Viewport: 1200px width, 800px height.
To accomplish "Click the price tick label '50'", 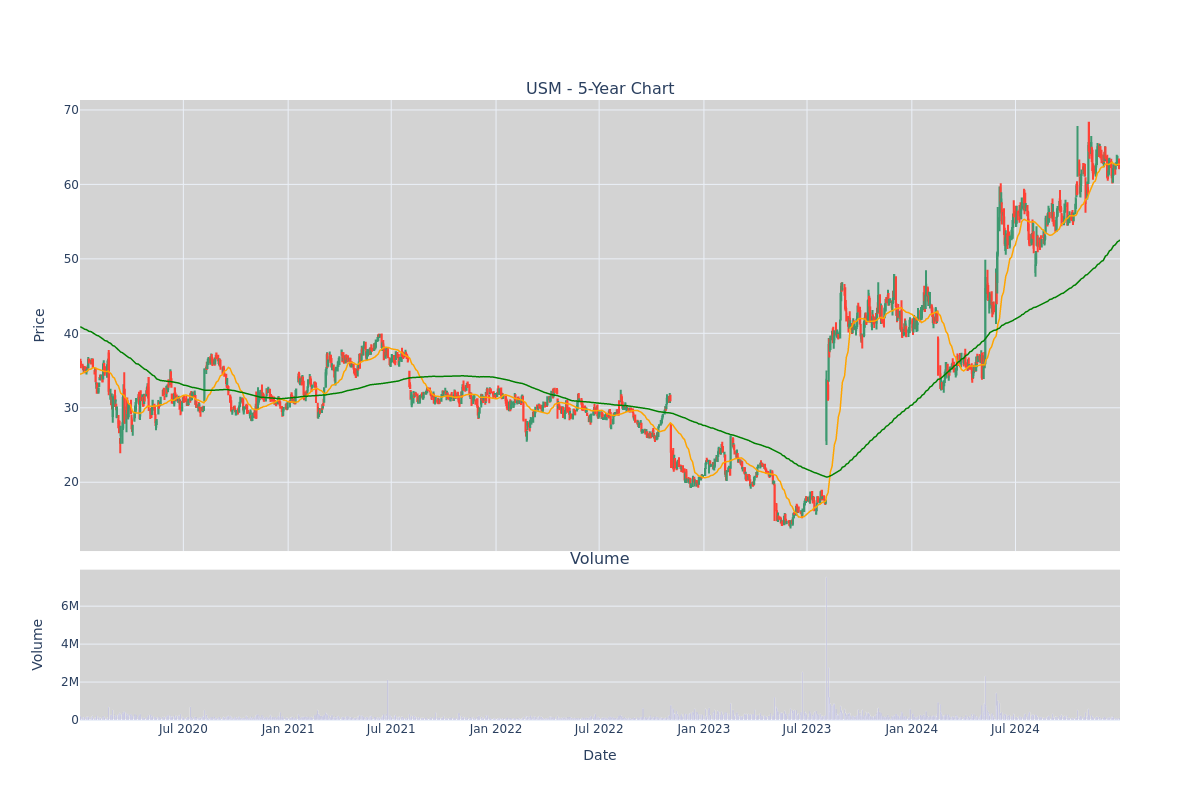I will pyautogui.click(x=71, y=259).
